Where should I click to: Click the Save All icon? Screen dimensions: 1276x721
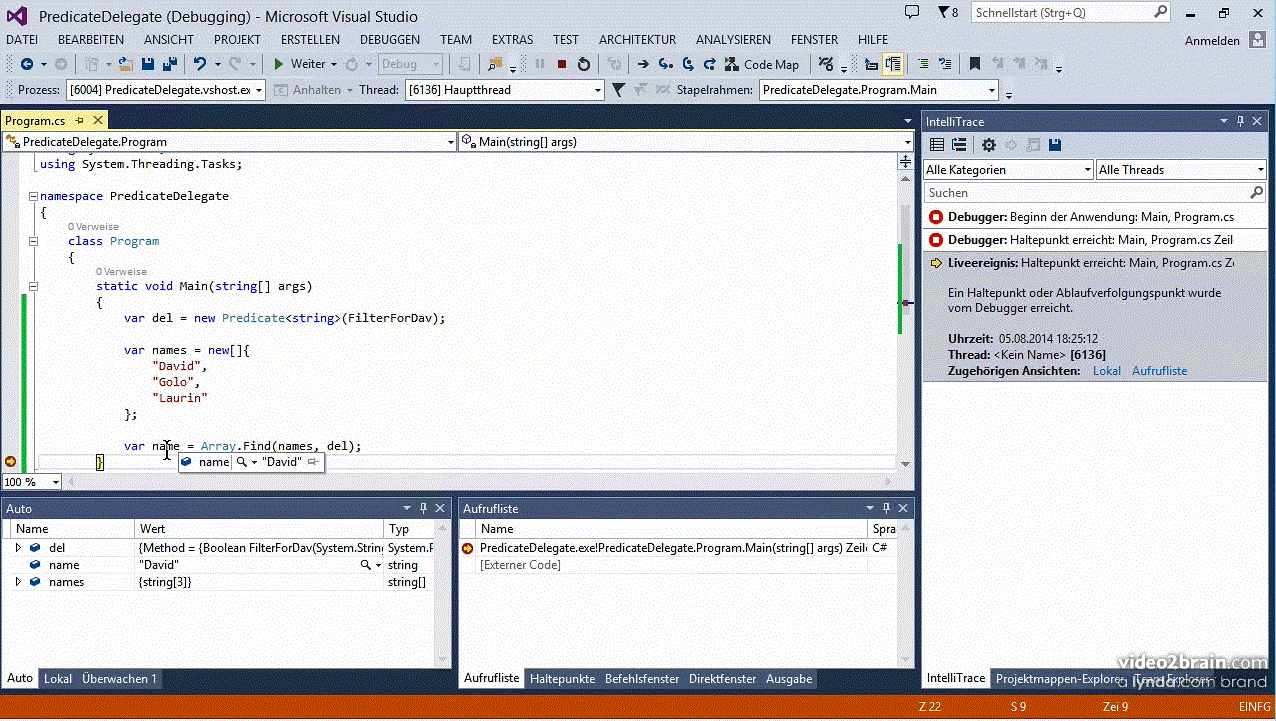170,64
